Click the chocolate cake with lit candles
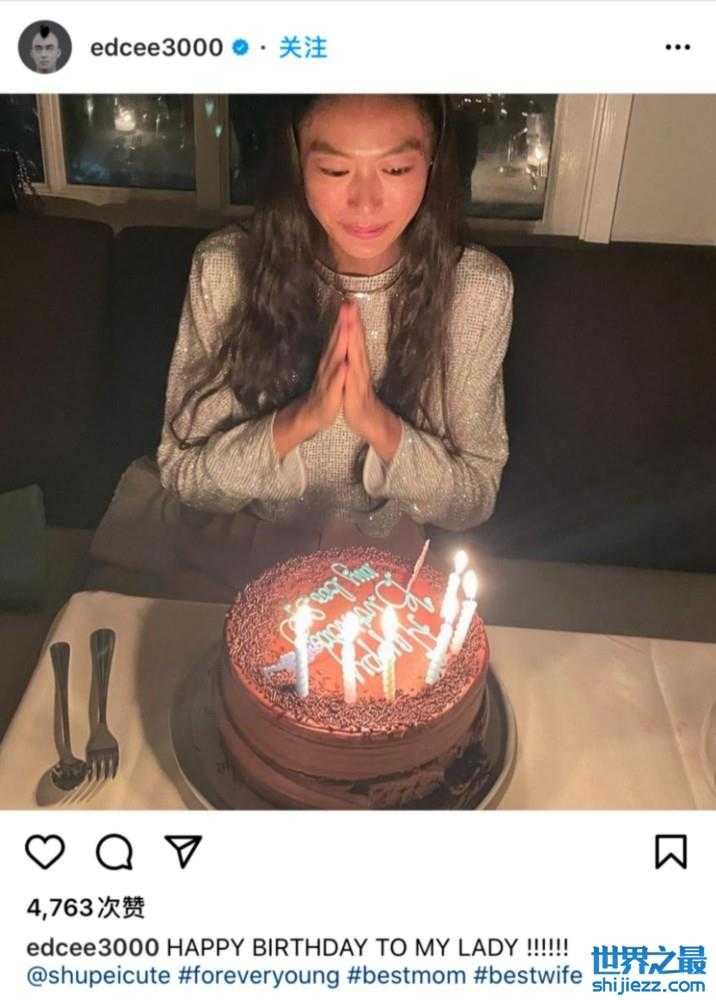This screenshot has width=716, height=1000. pos(355,670)
